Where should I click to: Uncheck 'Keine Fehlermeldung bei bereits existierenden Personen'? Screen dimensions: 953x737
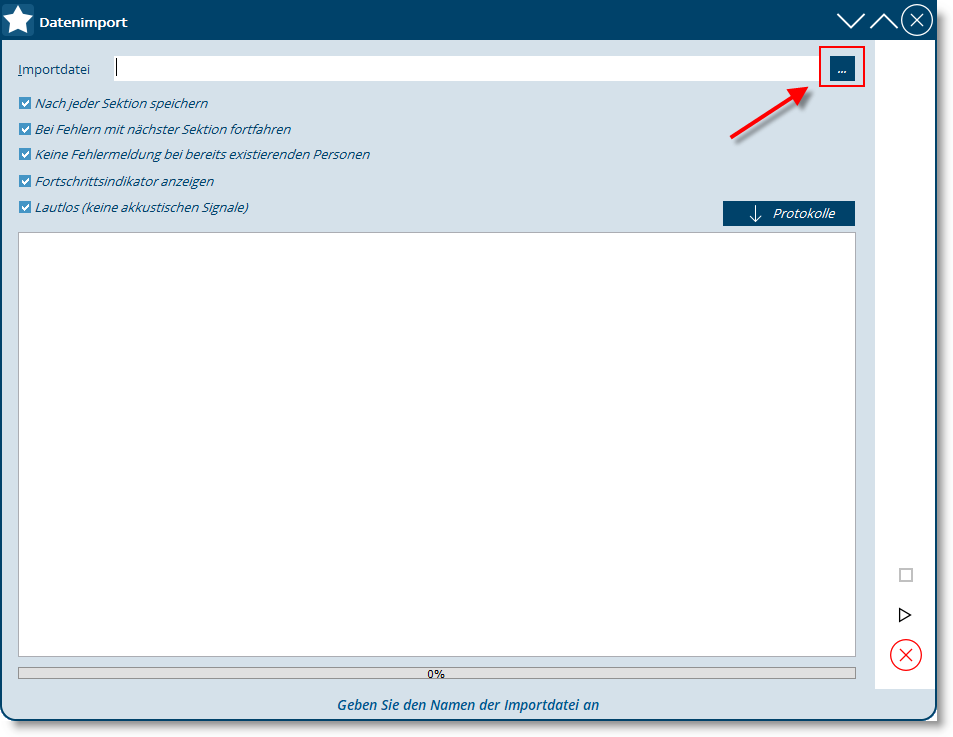[26, 155]
